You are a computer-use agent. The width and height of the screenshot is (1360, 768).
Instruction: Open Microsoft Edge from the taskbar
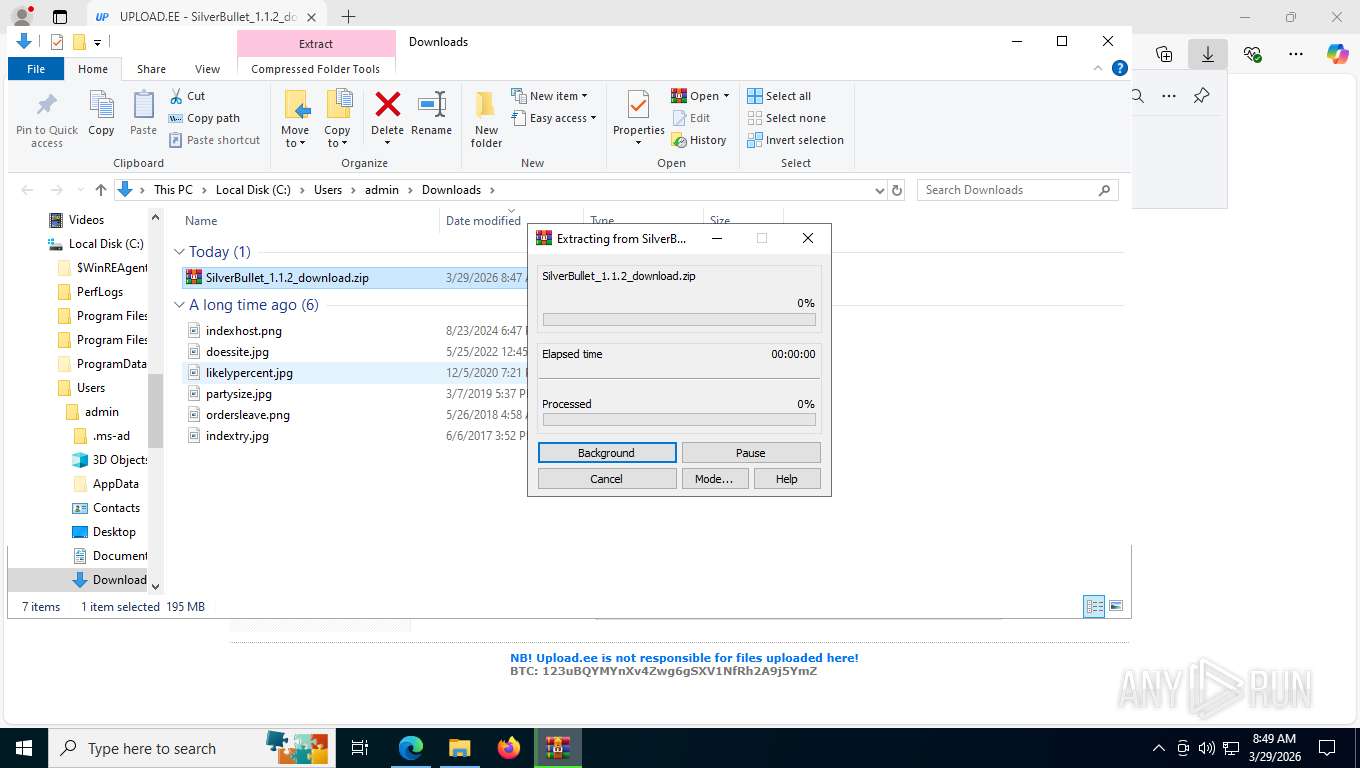coord(411,748)
